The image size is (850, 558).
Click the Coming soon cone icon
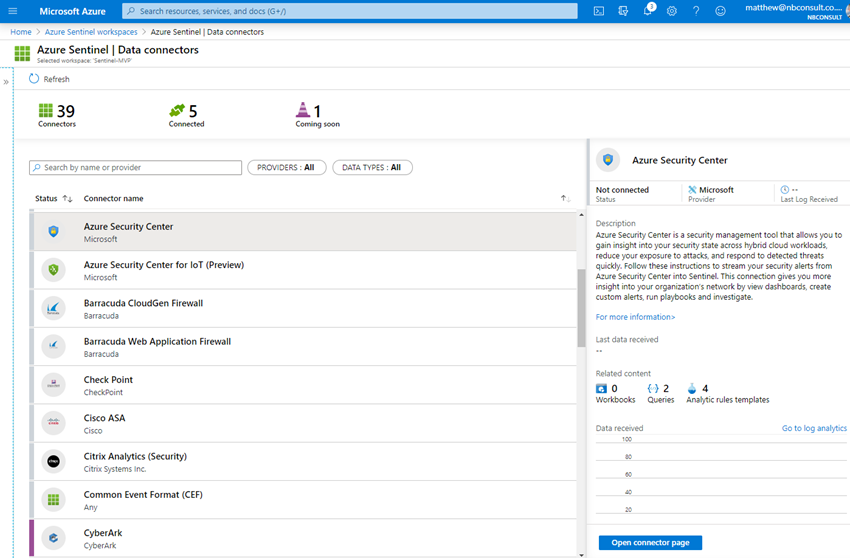pos(303,110)
